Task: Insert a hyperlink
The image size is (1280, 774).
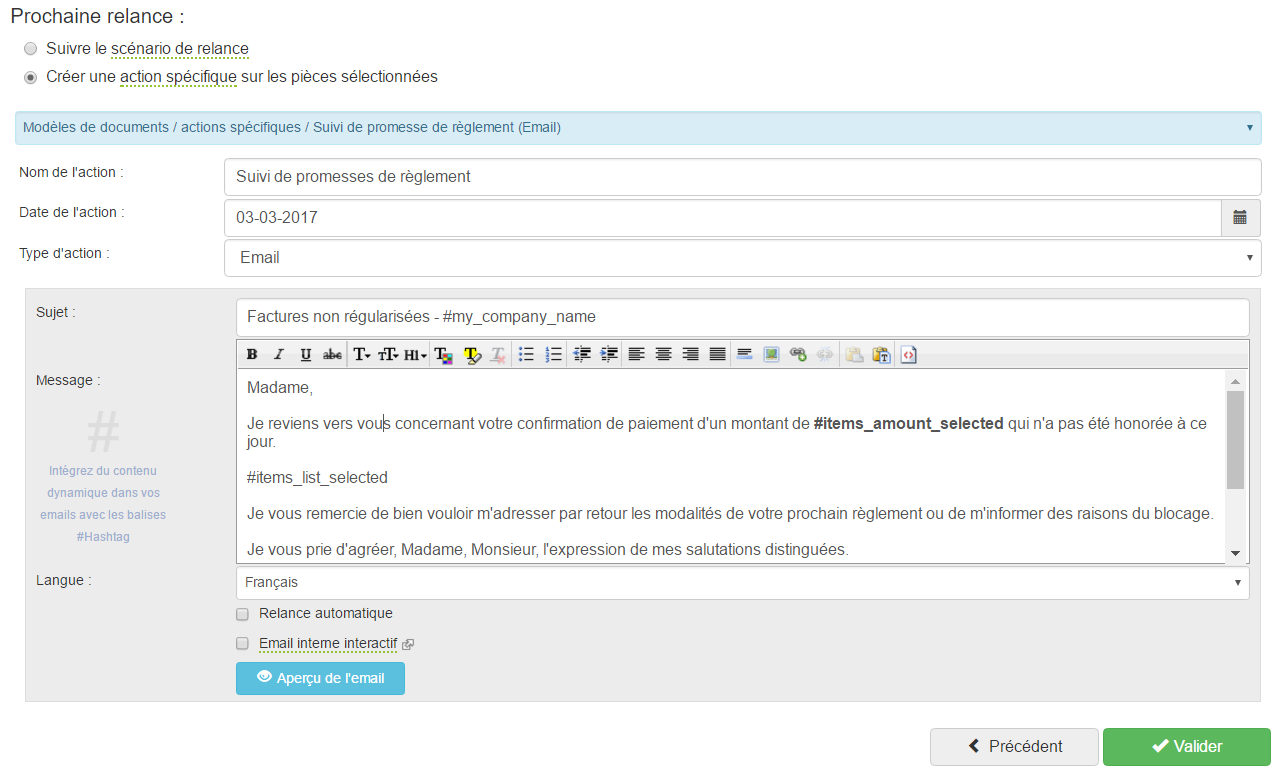Action: point(798,354)
